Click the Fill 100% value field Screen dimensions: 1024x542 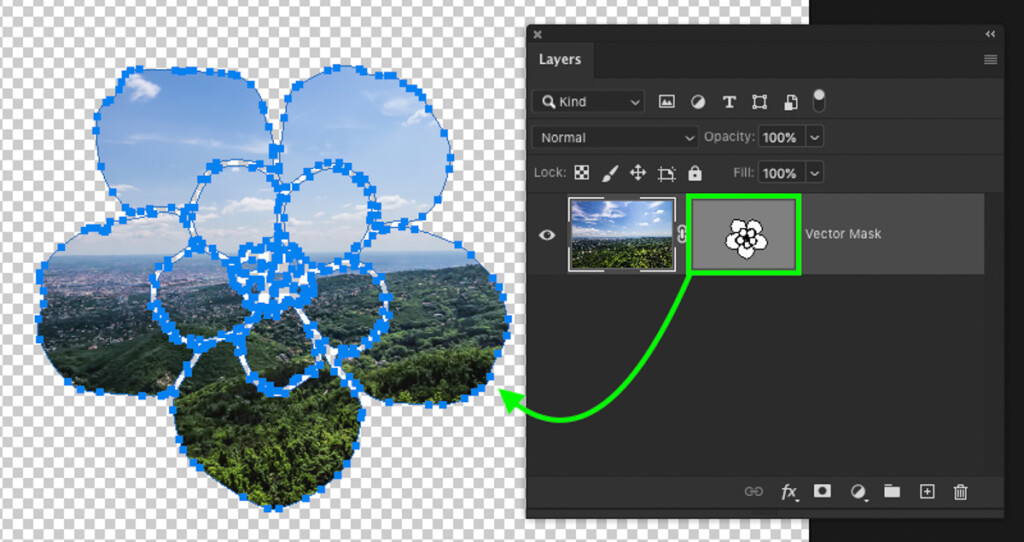pos(782,174)
